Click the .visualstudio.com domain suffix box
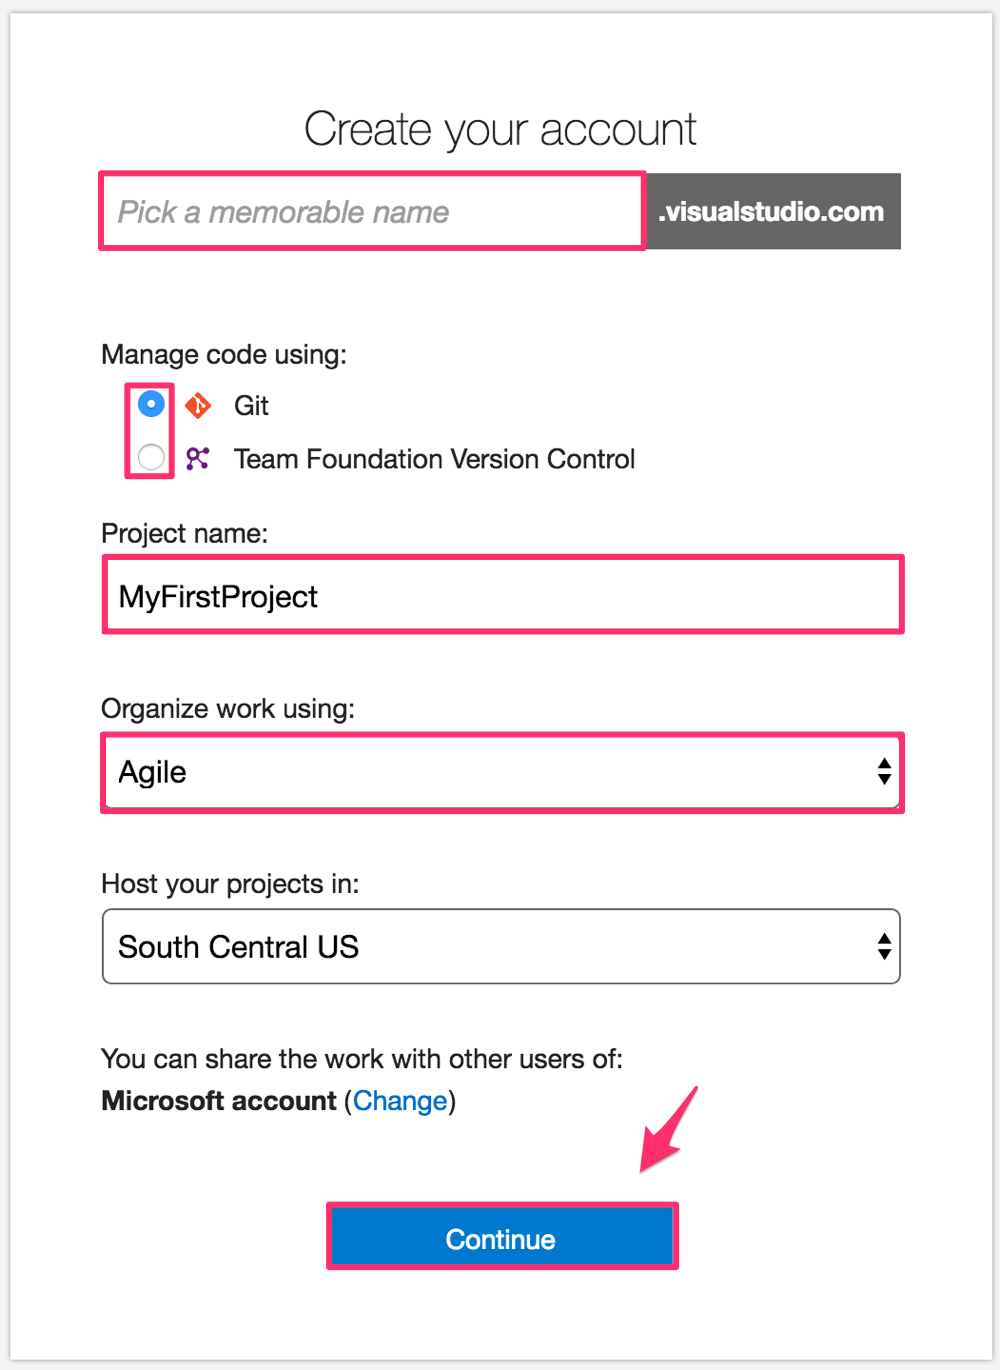Viewport: 1000px width, 1370px height. 772,212
